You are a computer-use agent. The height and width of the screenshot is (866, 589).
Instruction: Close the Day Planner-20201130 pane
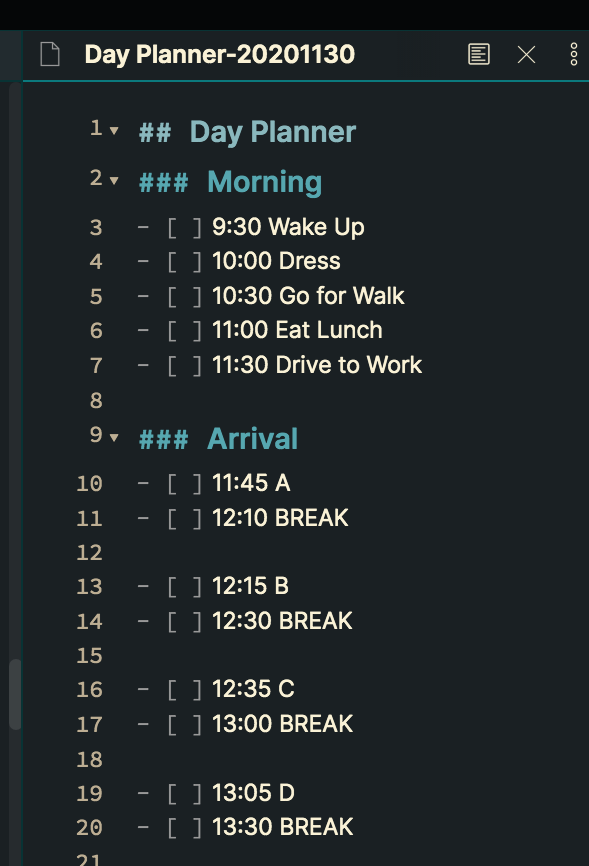pyautogui.click(x=526, y=55)
